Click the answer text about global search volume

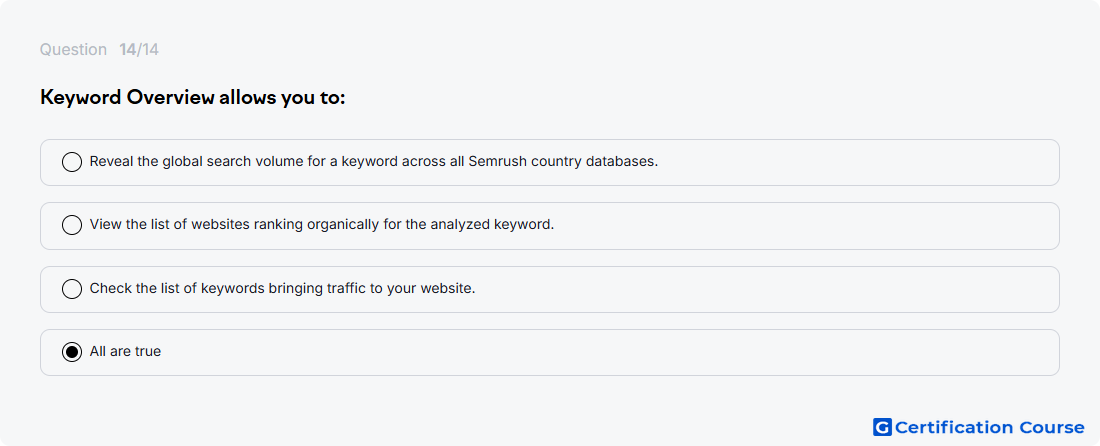coord(374,161)
